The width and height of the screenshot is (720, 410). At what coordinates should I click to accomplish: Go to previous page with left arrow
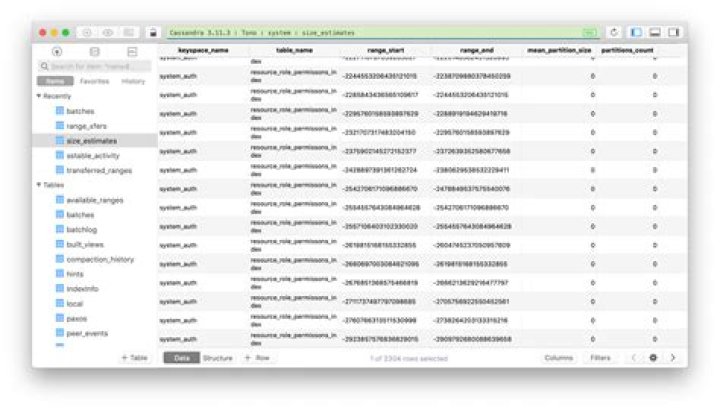634,357
